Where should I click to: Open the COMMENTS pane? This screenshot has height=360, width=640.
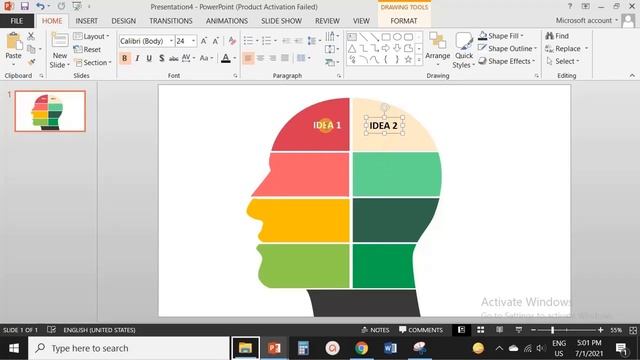point(421,330)
